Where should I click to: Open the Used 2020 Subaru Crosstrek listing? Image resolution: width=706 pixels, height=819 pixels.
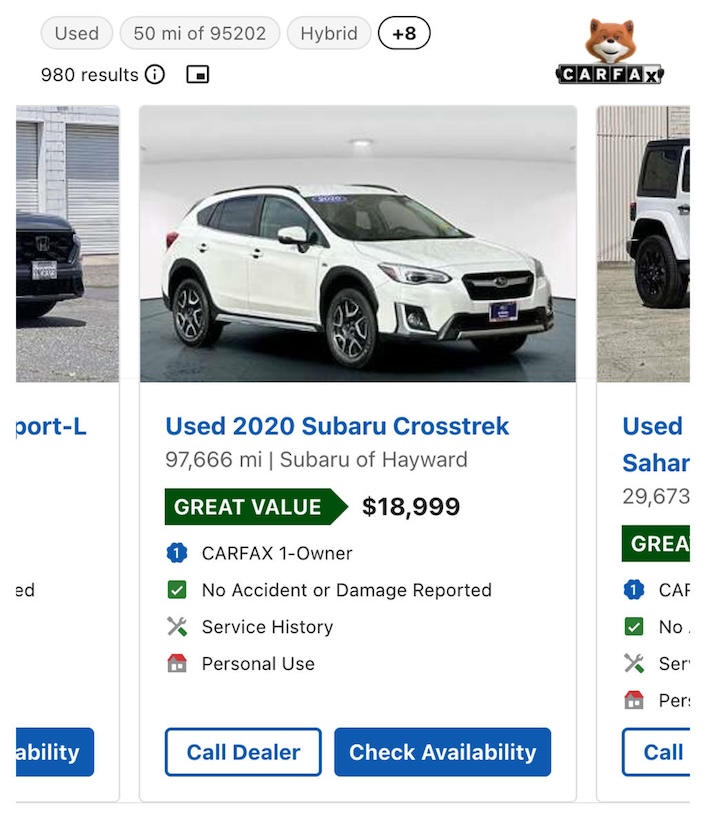click(339, 425)
